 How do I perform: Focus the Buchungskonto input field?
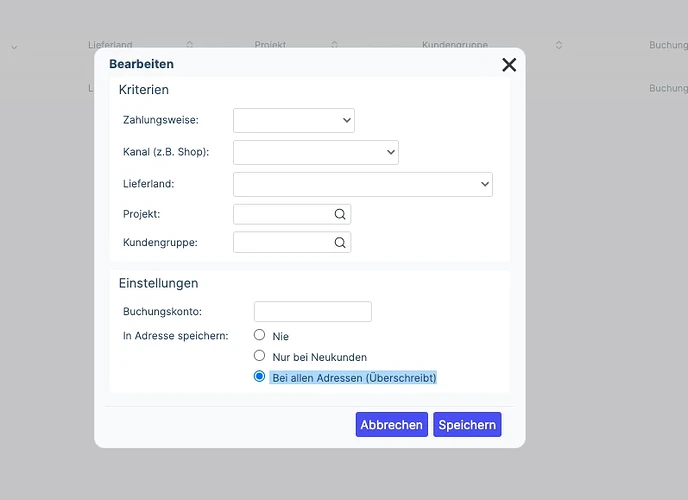pyautogui.click(x=313, y=311)
